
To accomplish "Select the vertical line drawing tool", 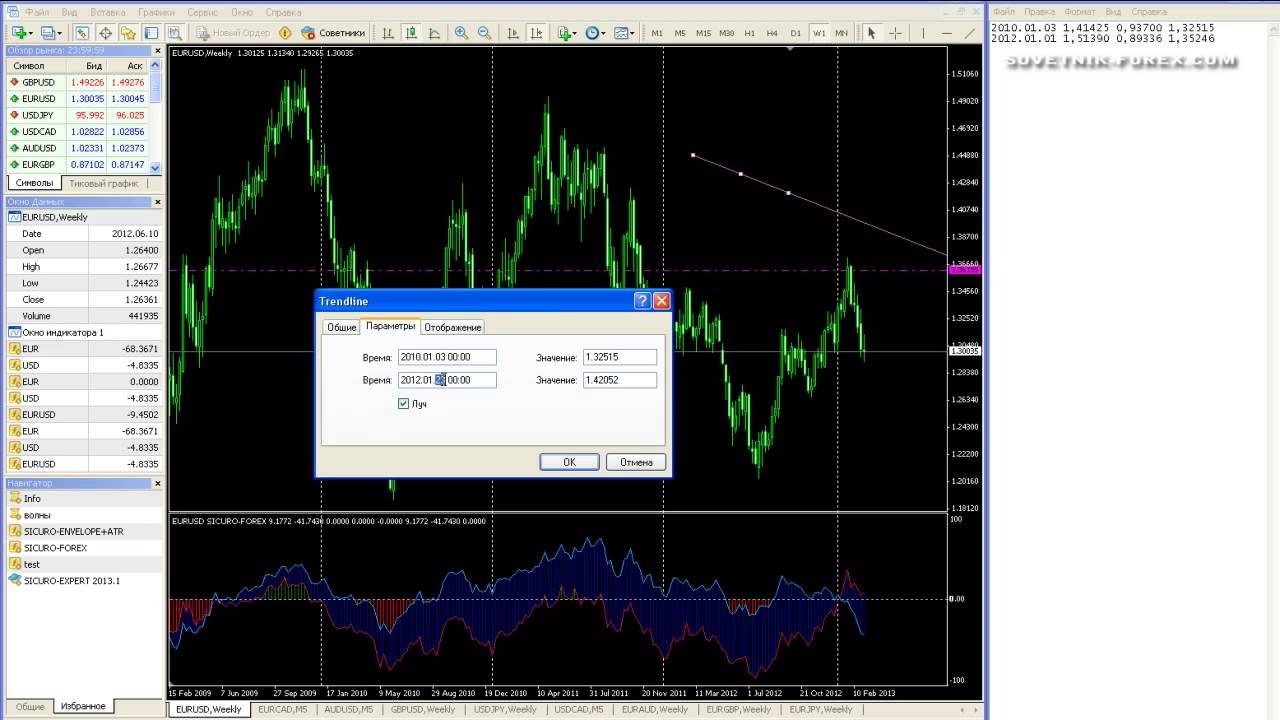I will (x=923, y=33).
